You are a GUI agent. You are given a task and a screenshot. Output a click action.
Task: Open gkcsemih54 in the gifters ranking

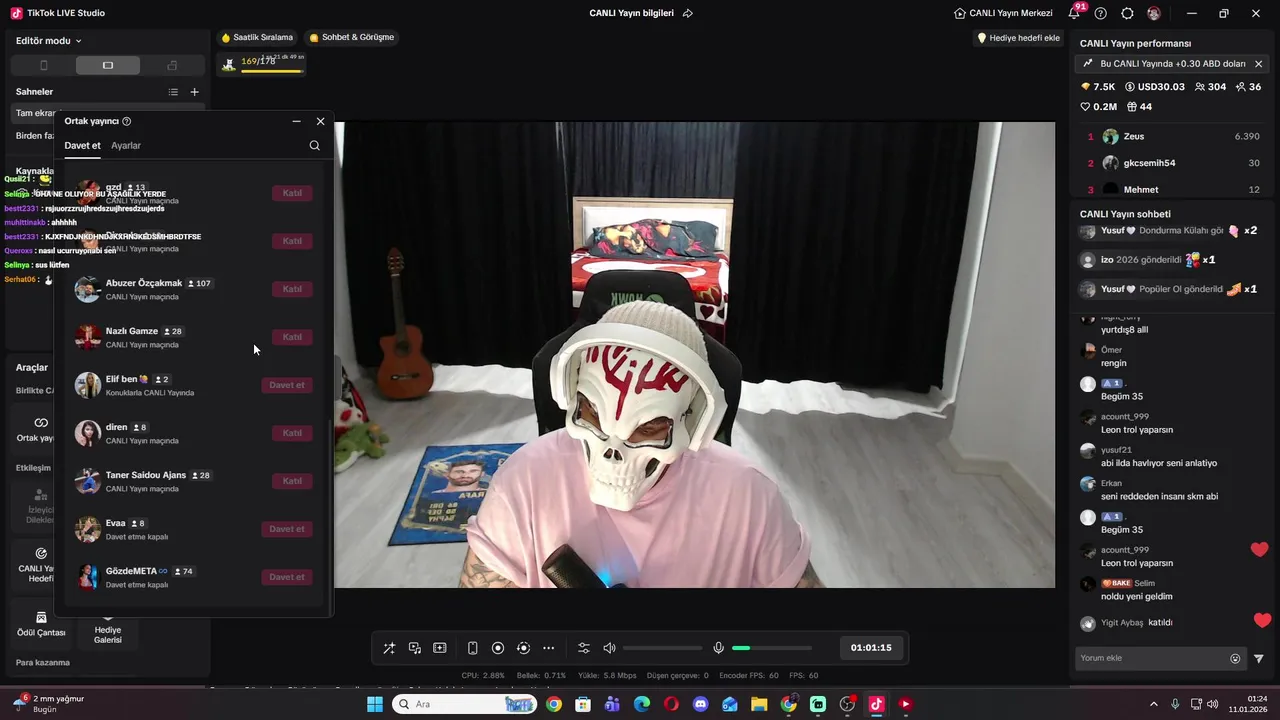tap(1174, 163)
